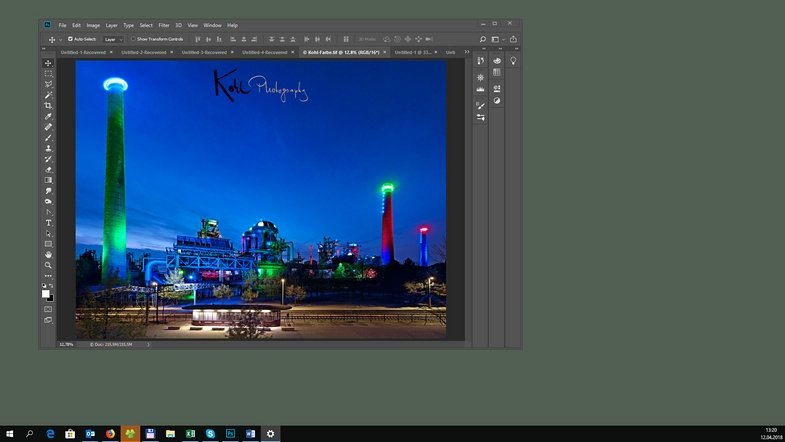Select the Smudge tool
This screenshot has height=442, width=785.
click(48, 191)
